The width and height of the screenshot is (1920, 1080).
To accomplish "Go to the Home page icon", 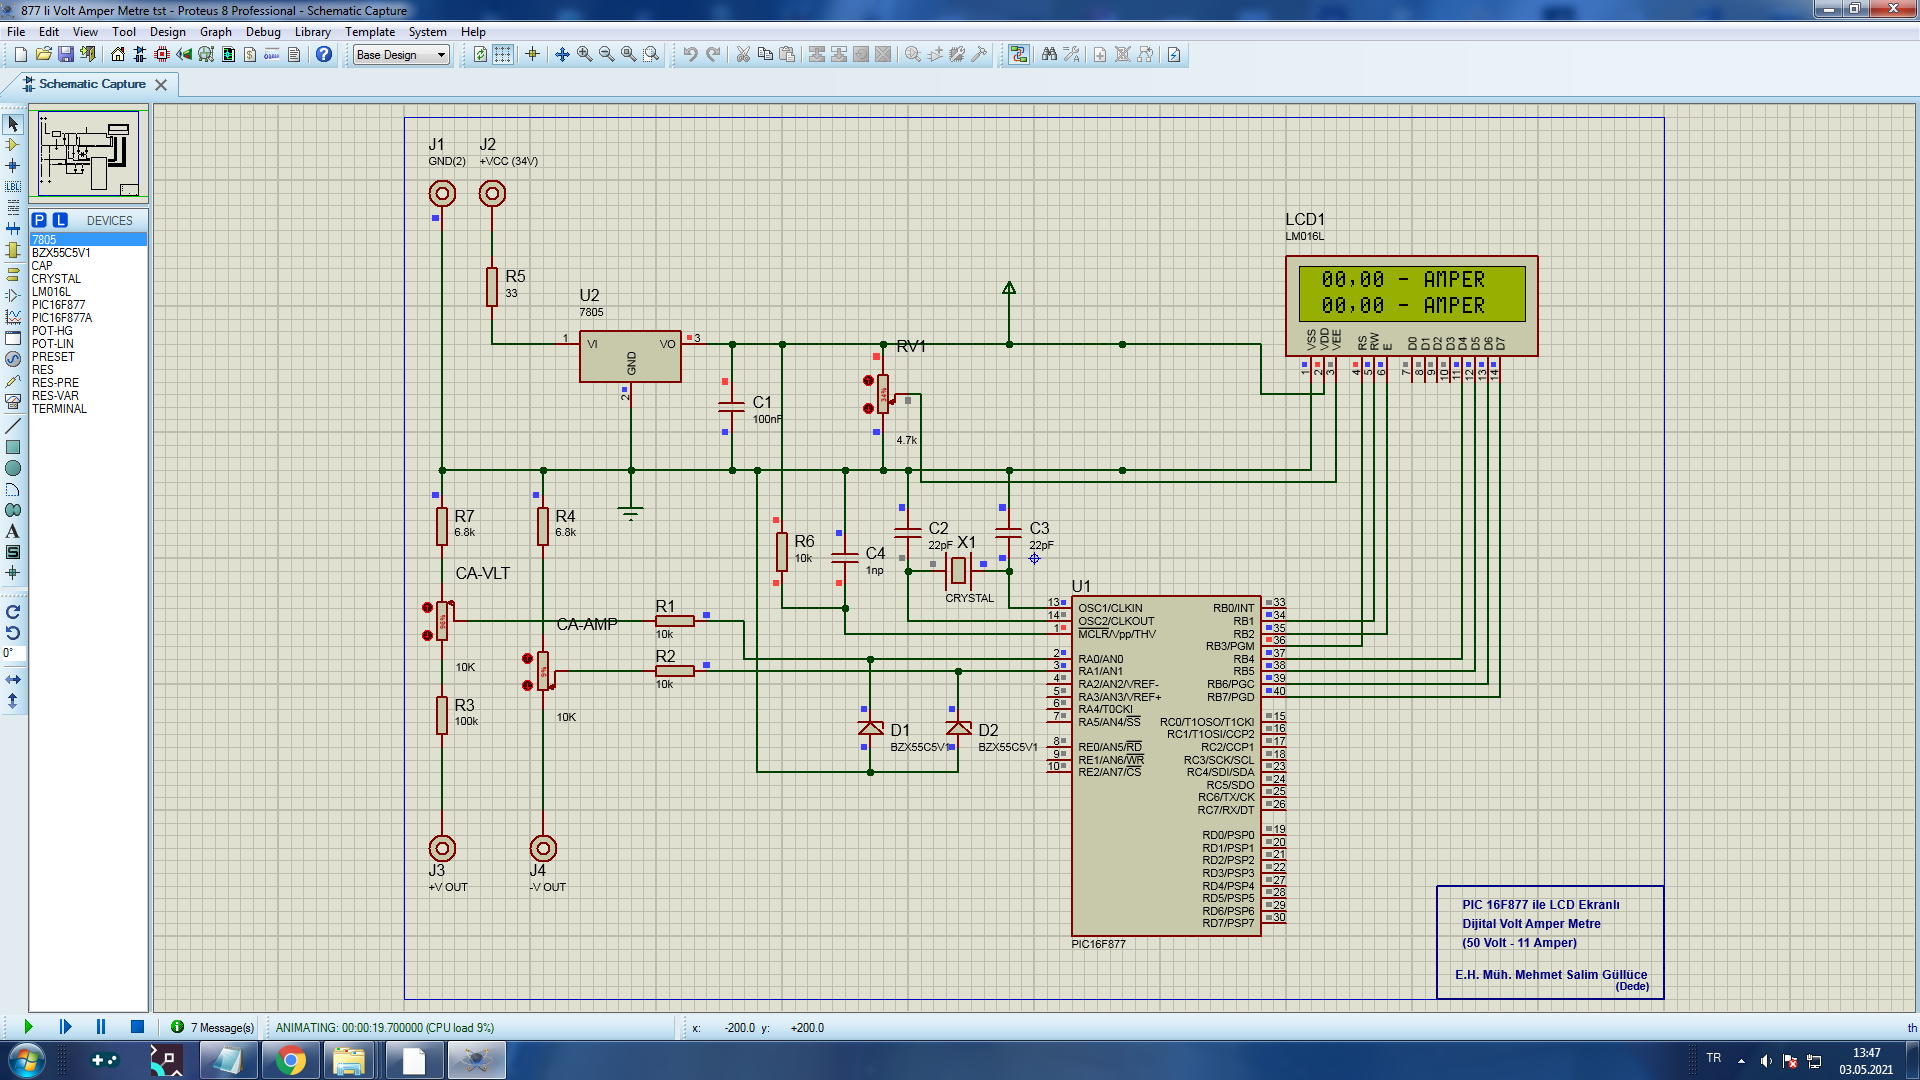I will [x=118, y=55].
